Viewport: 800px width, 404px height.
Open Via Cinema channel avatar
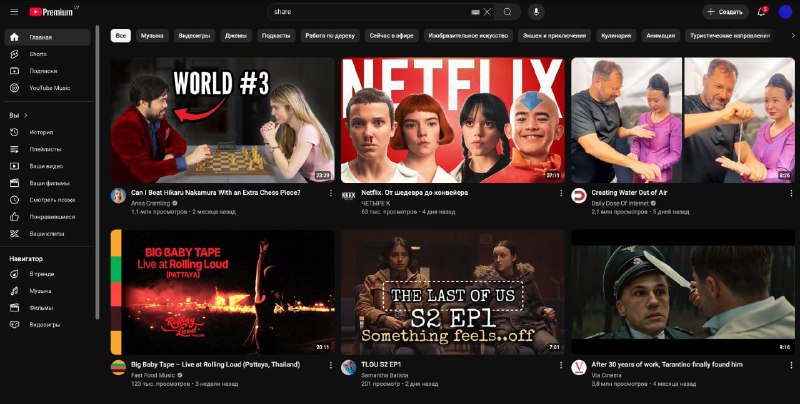click(579, 367)
